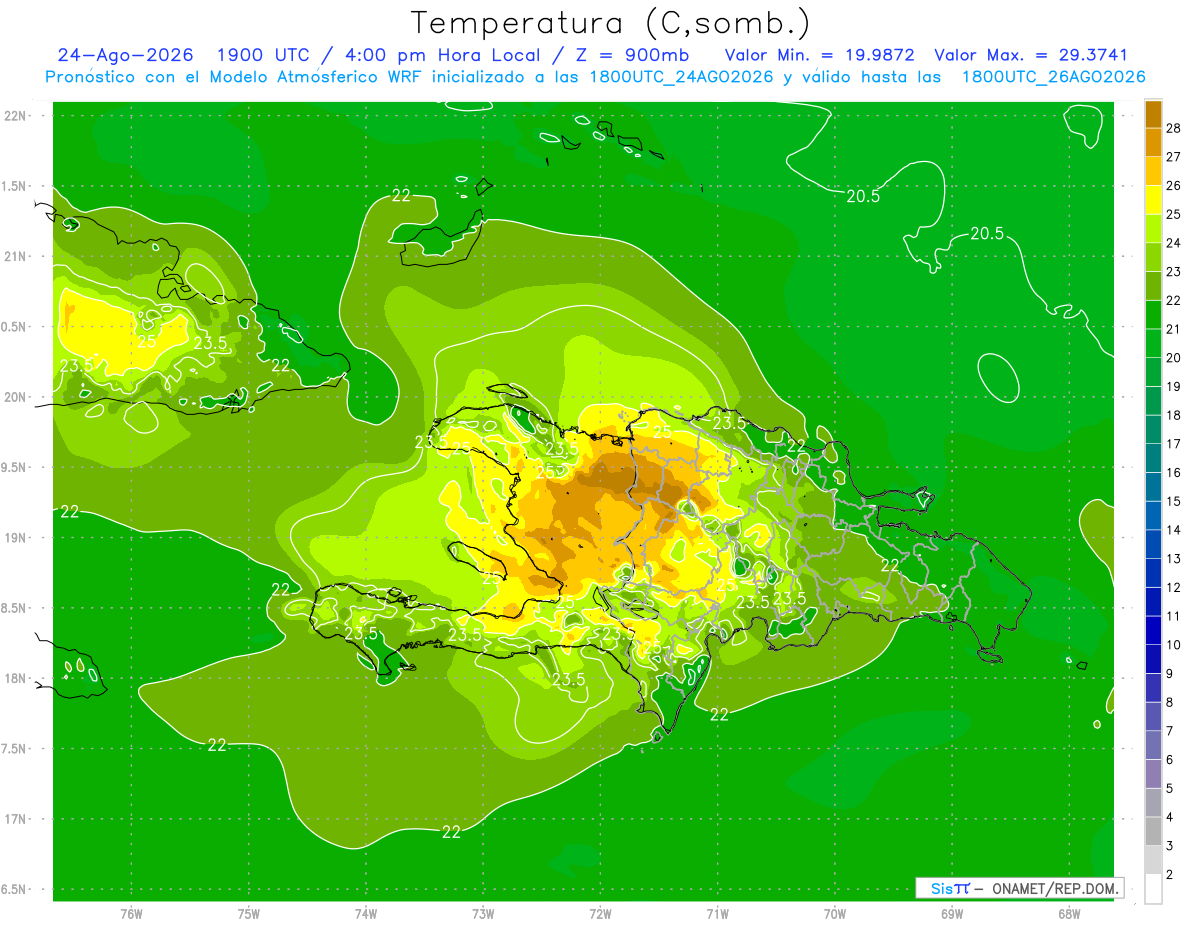
Task: Click legend scale value 21
Action: pos(1175,329)
